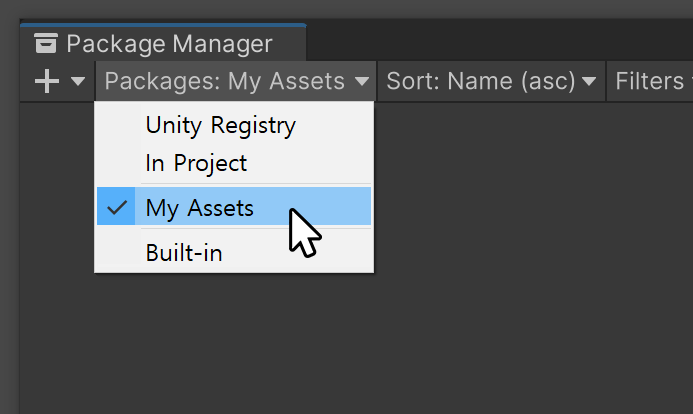
Task: Select the In Project option
Action: click(x=196, y=163)
